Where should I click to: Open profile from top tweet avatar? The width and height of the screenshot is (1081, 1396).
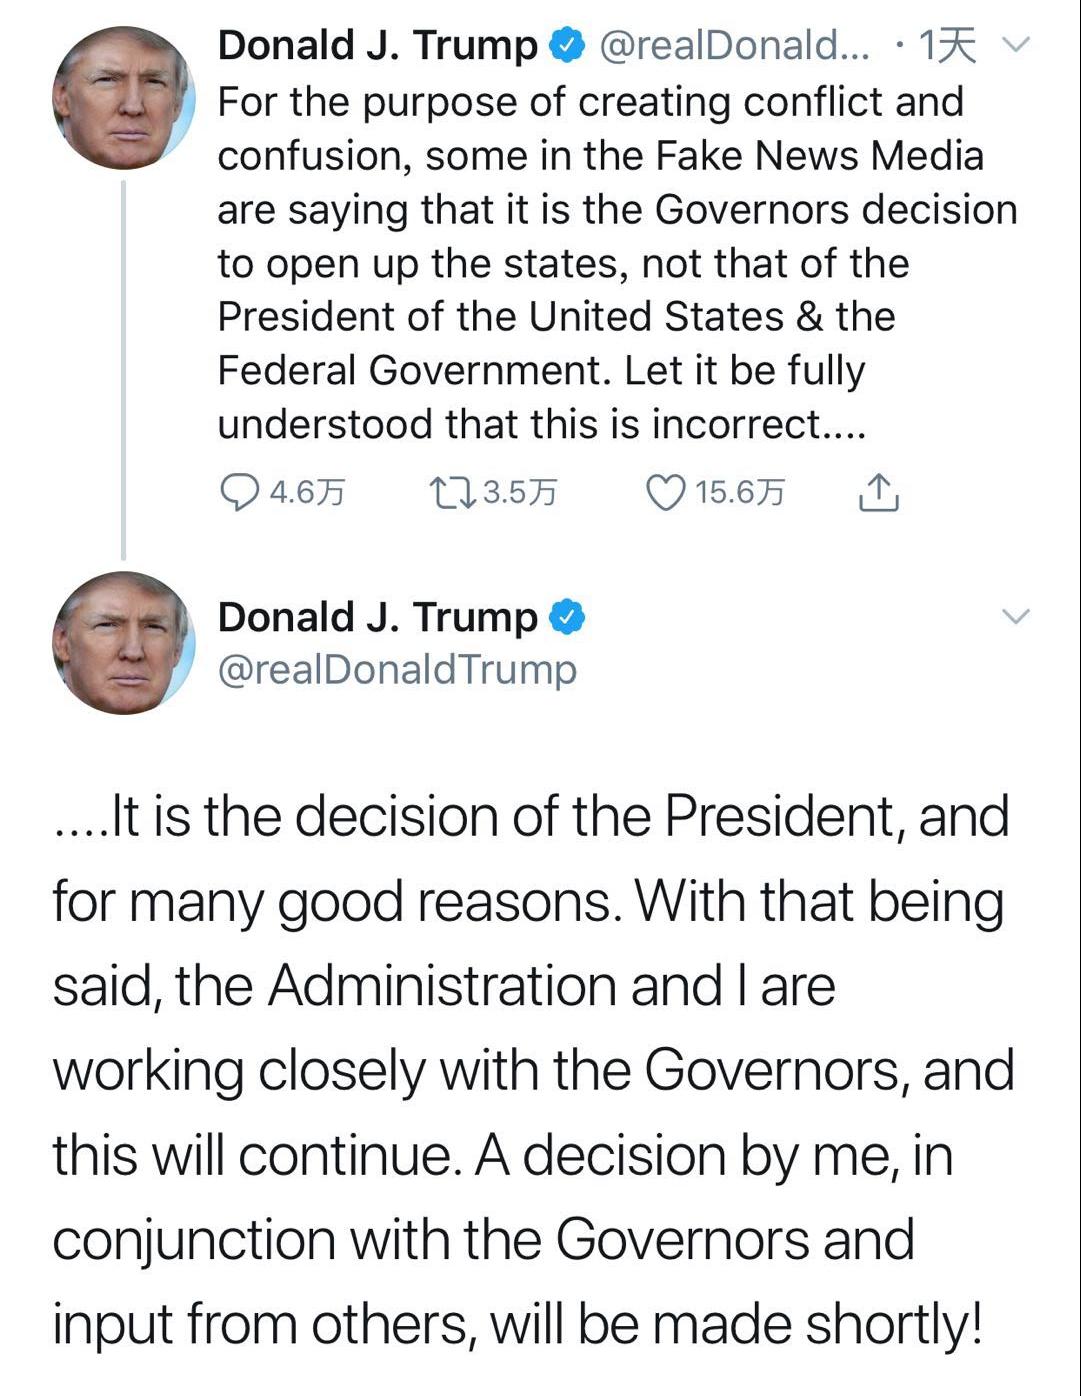(124, 97)
